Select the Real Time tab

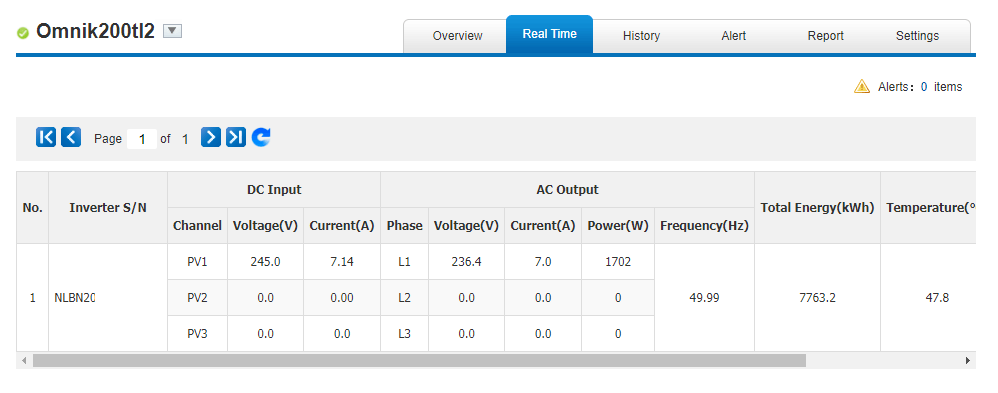(549, 34)
